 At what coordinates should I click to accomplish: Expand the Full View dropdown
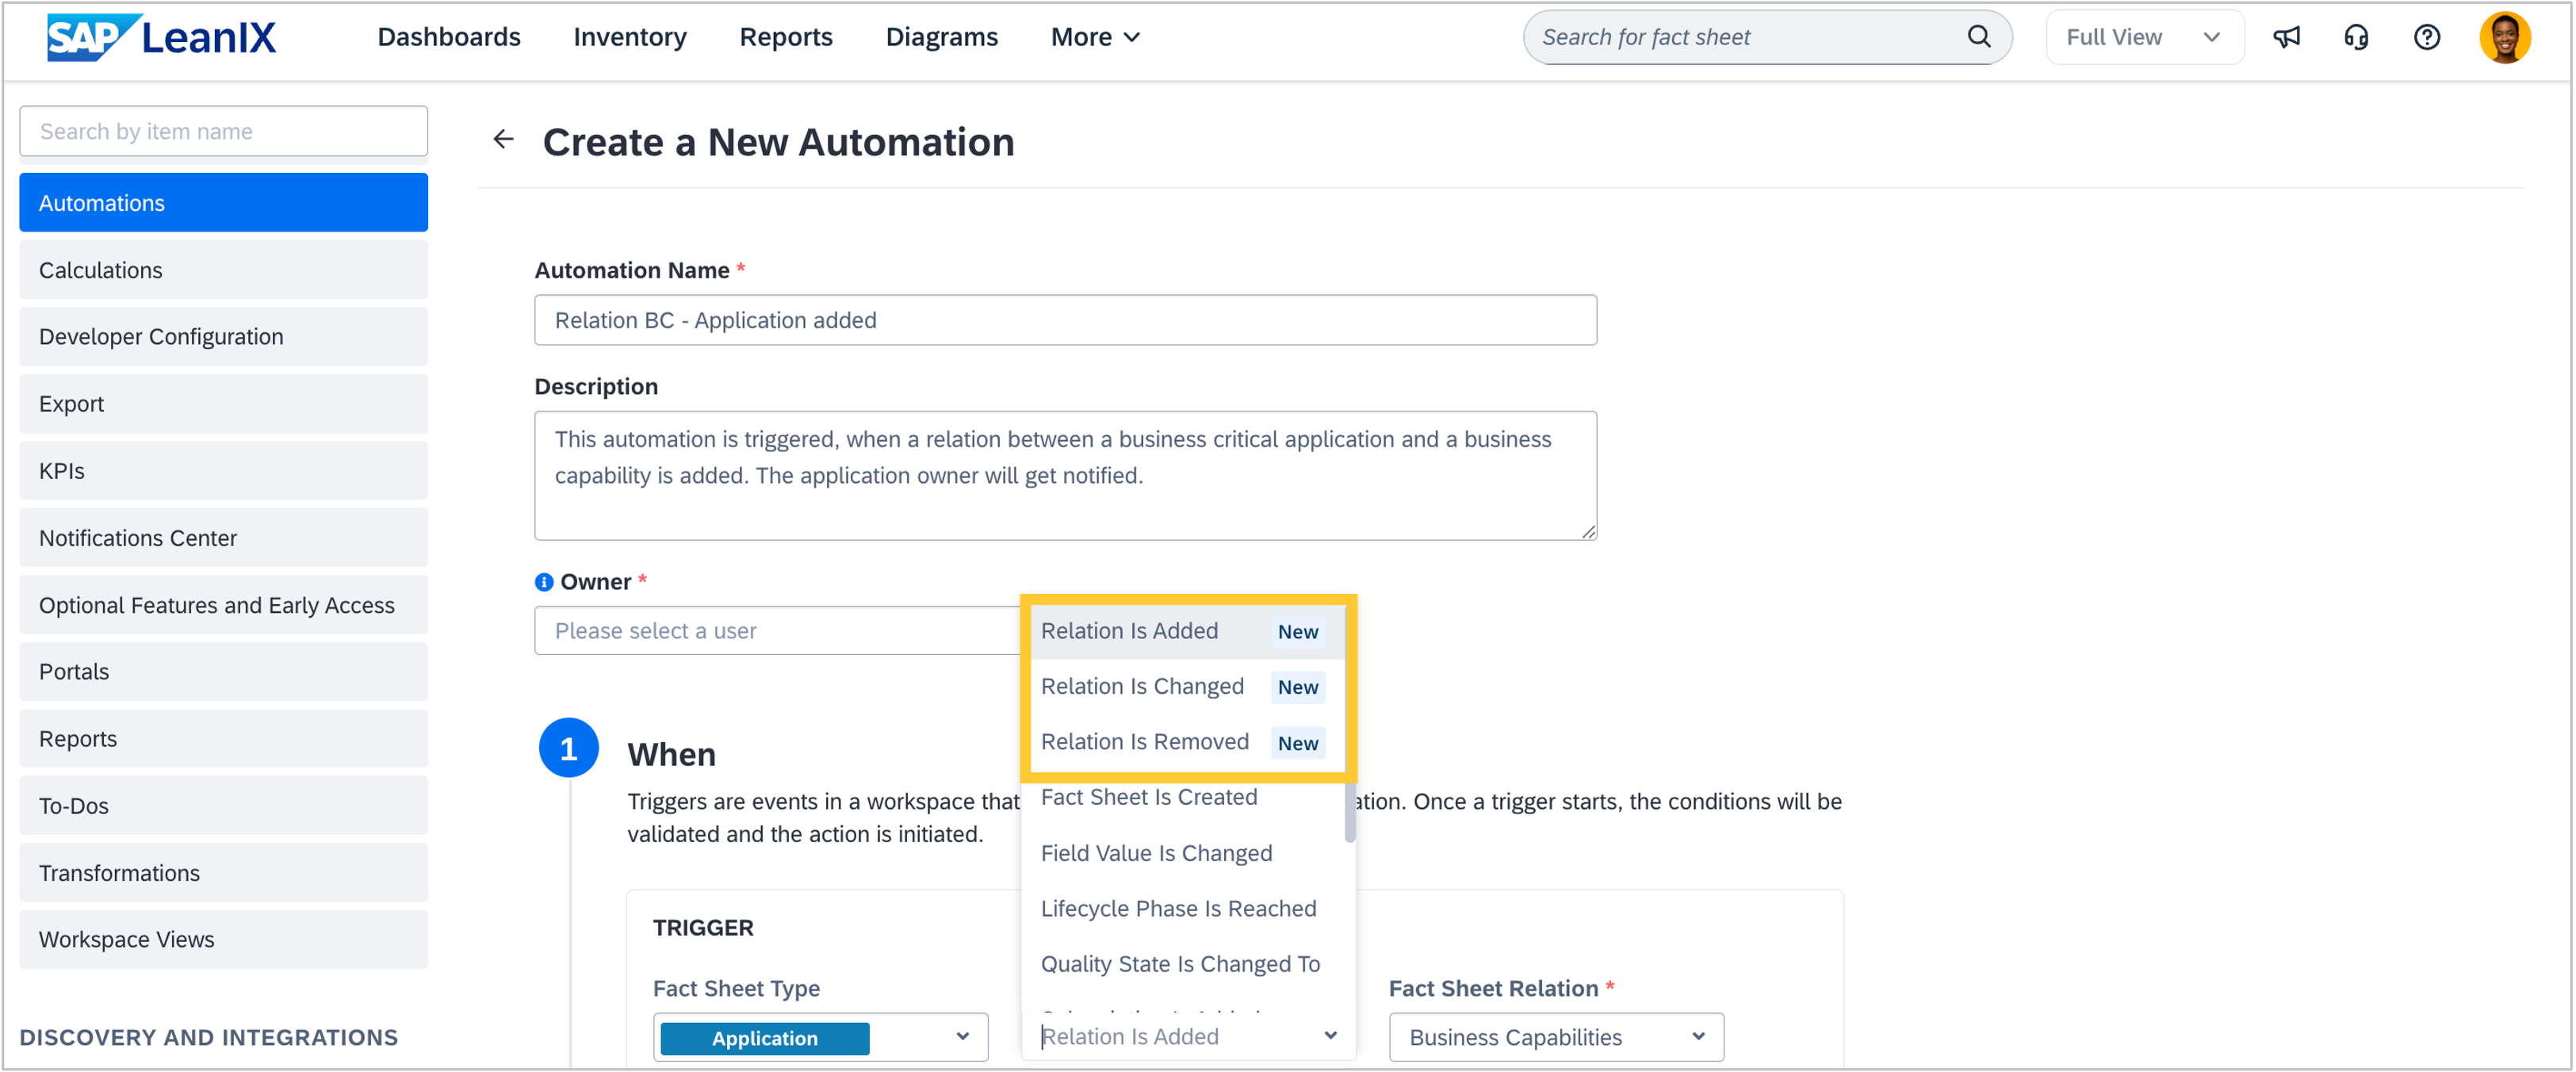tap(2143, 38)
